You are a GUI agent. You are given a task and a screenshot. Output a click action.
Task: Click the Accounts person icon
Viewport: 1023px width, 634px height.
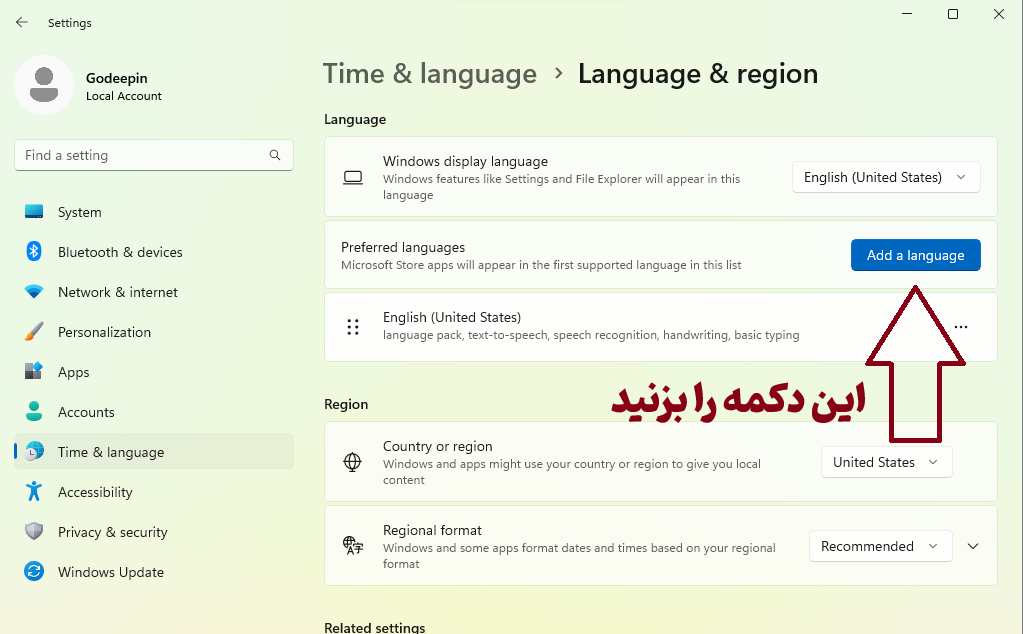point(34,411)
